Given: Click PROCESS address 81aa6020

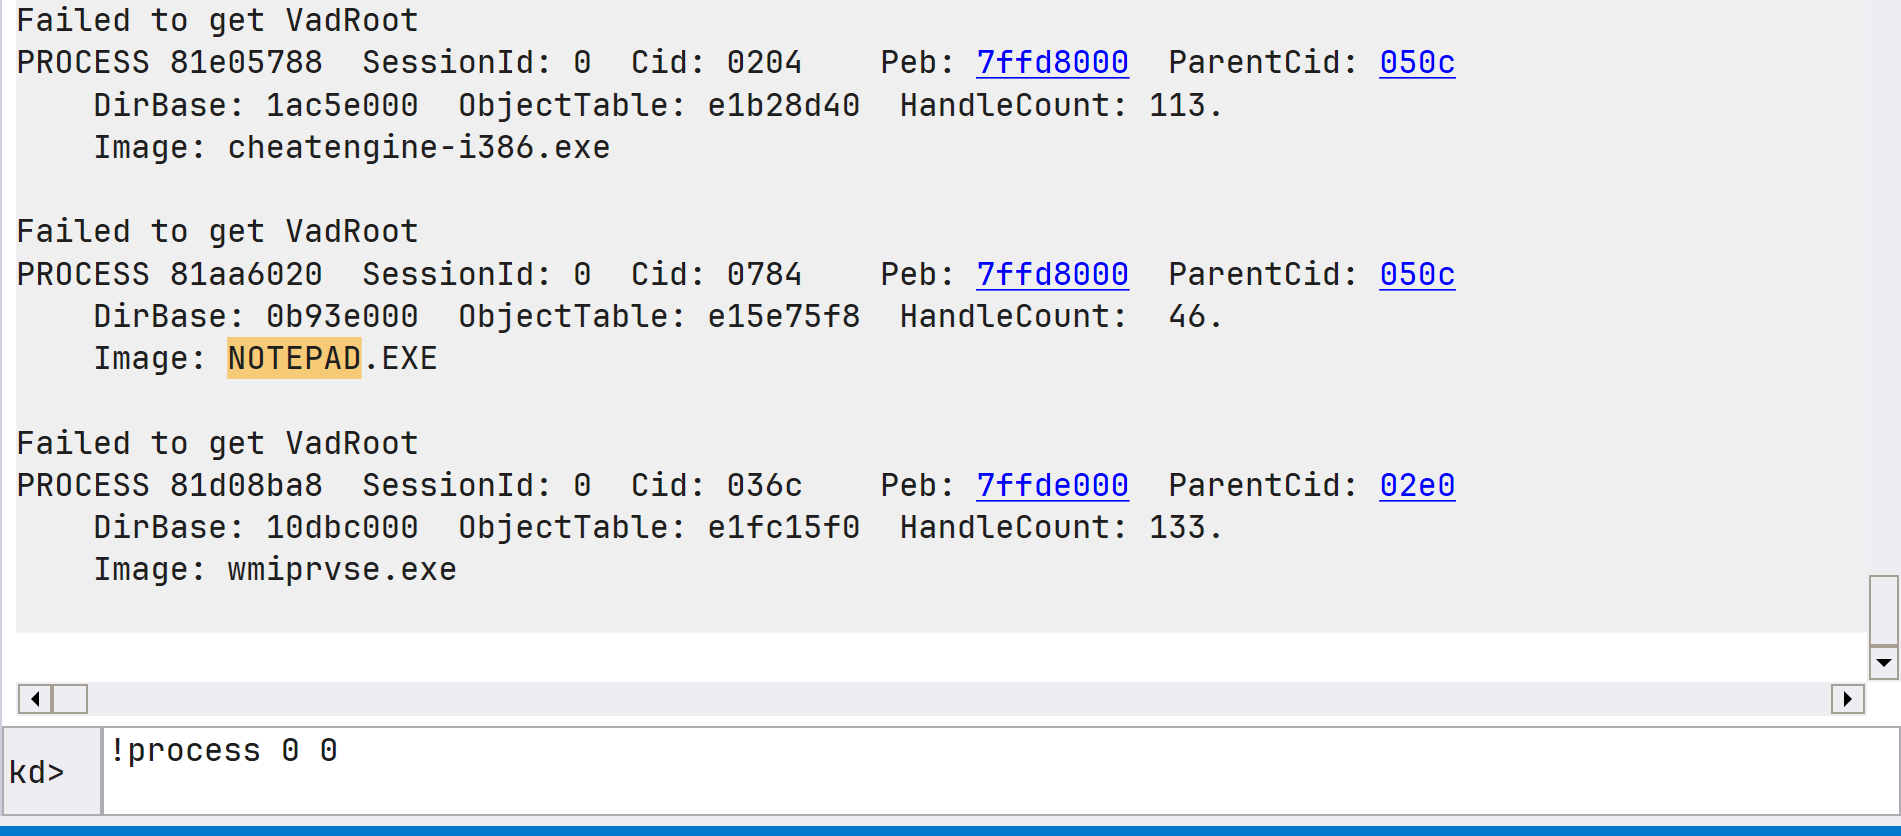Looking at the screenshot, I should [246, 274].
